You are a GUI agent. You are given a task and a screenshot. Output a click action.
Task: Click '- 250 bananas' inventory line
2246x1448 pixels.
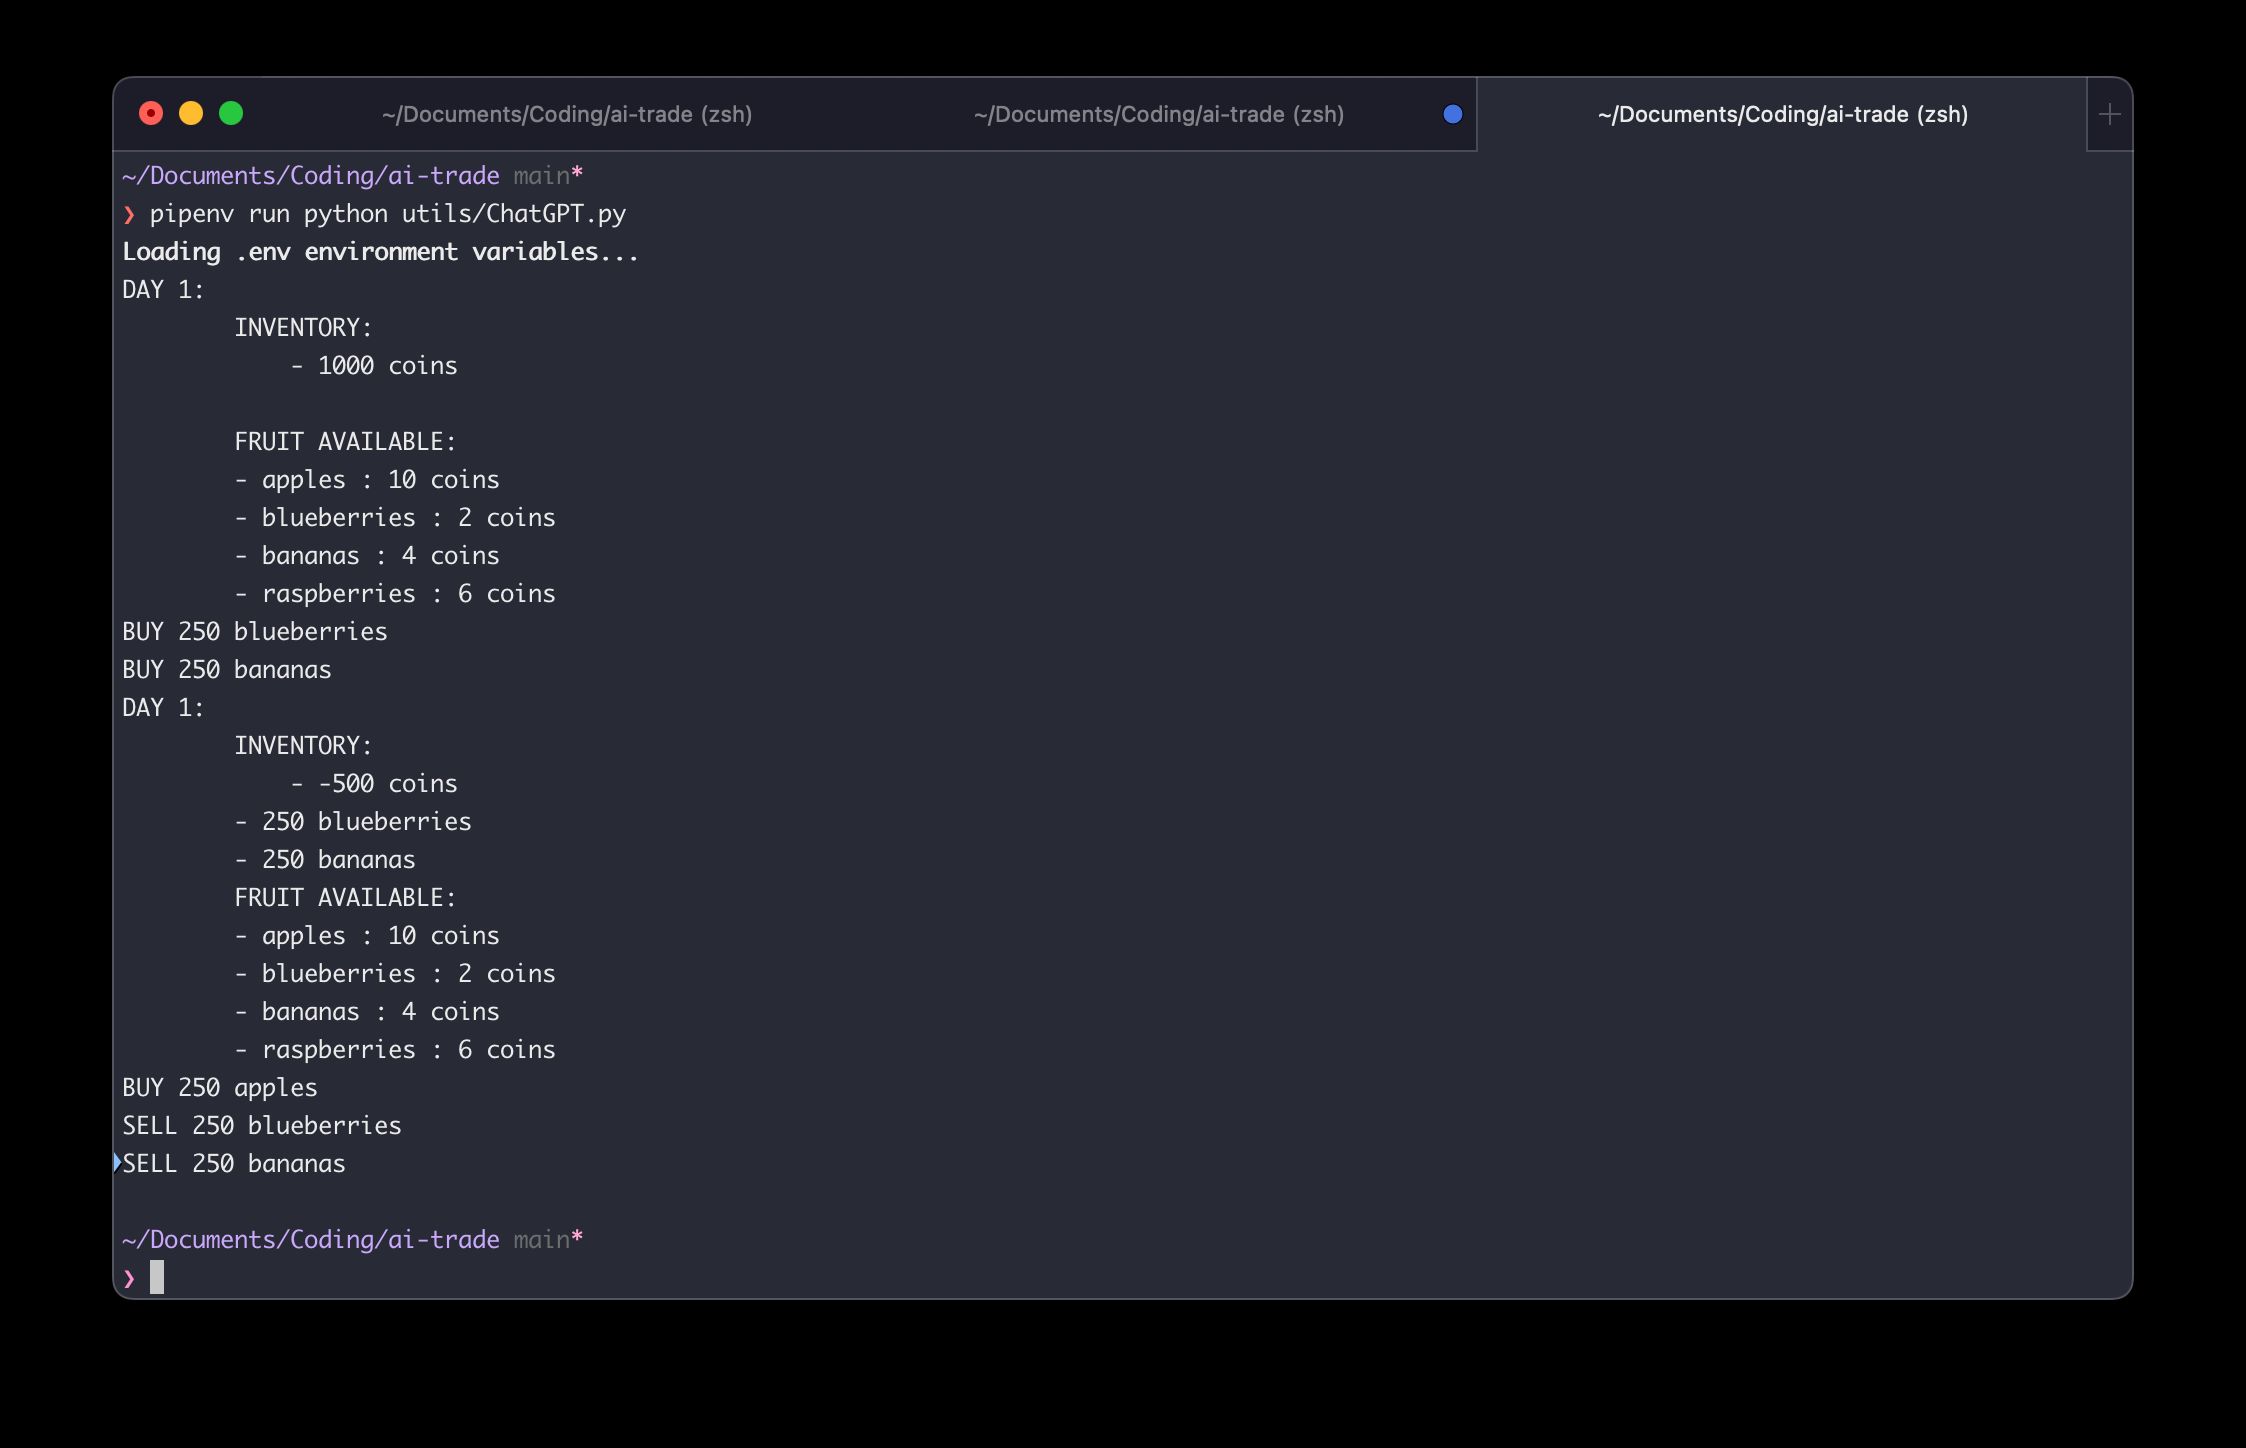point(325,860)
